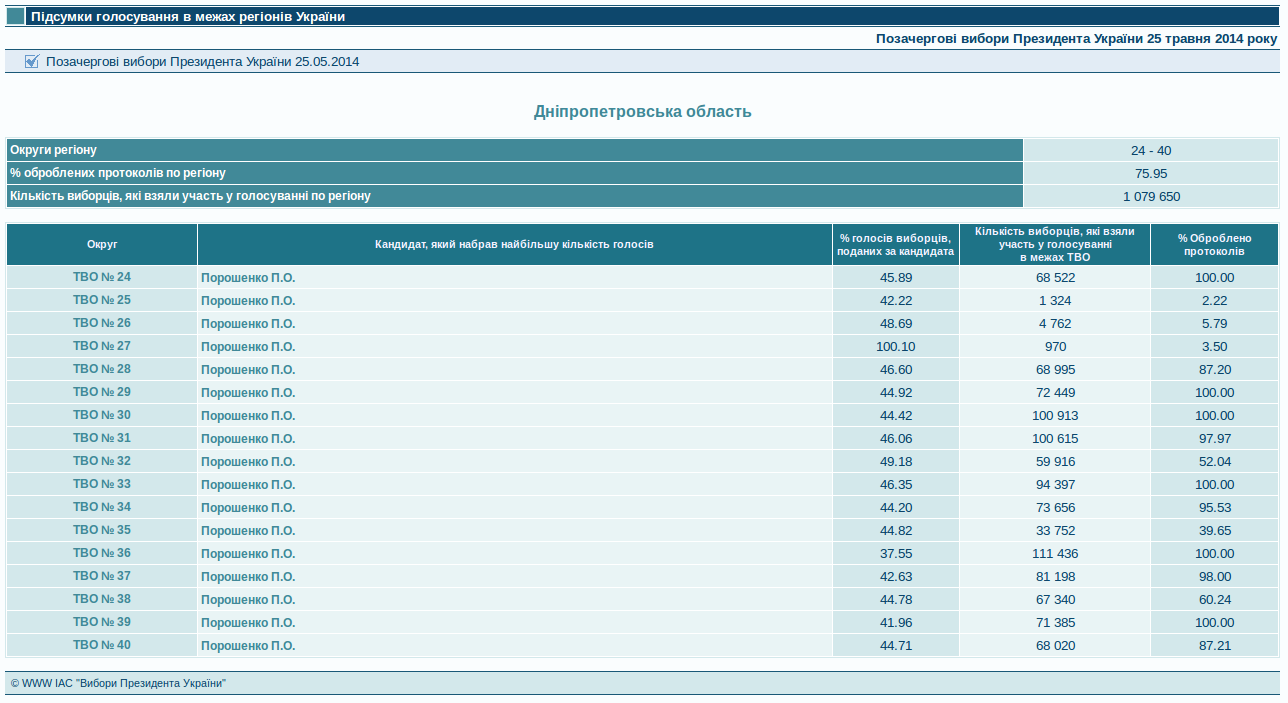1288x703 pixels.
Task: Click footer text WWW ІАС Вибори Президента України
Action: 118,683
